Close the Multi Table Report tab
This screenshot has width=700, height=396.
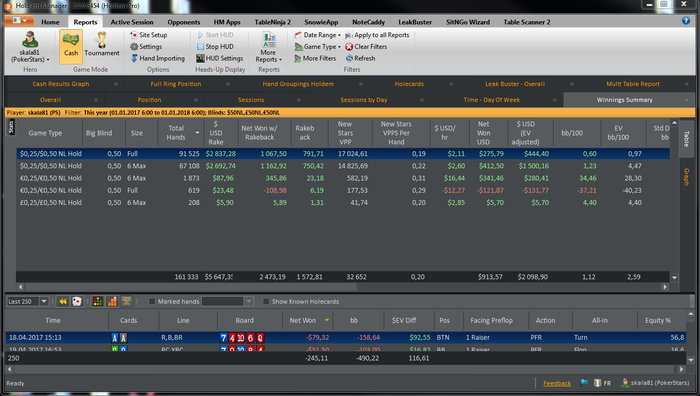[x=687, y=84]
